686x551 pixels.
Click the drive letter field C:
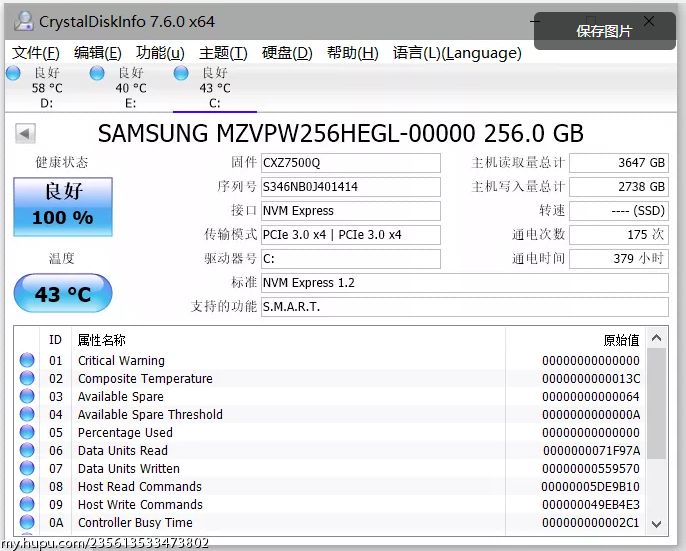[351, 259]
